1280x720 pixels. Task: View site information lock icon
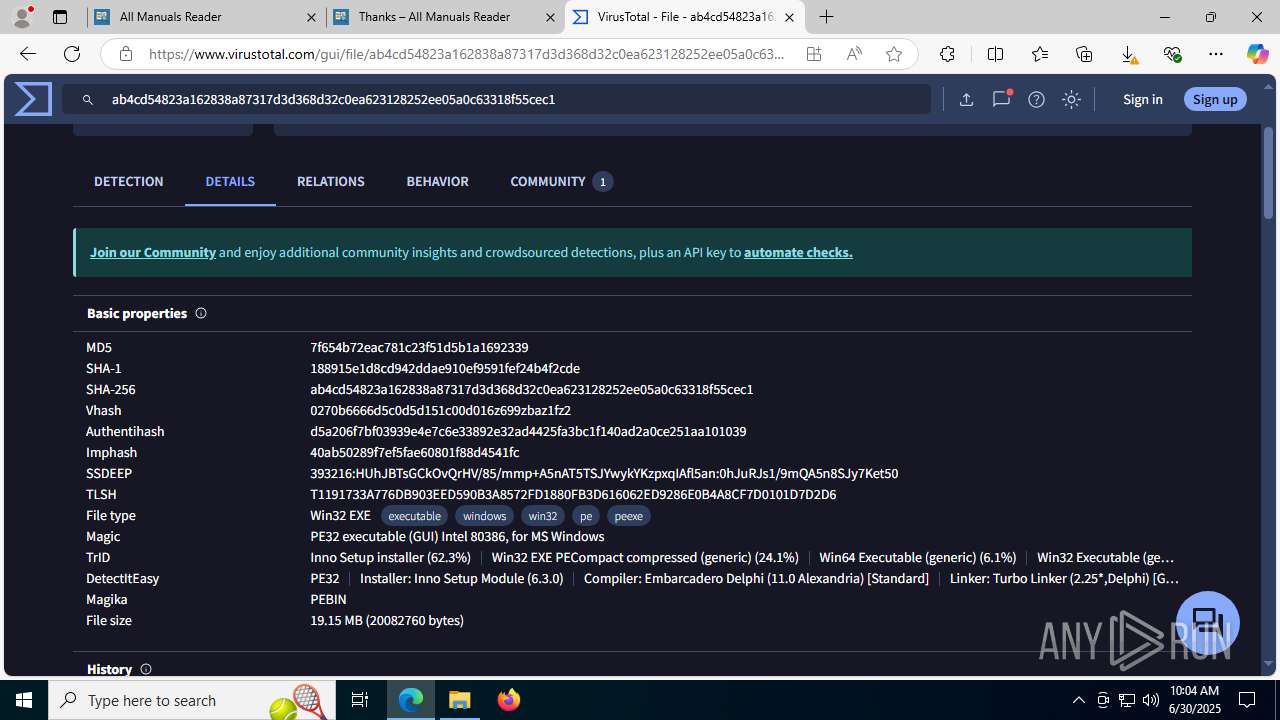coord(125,54)
